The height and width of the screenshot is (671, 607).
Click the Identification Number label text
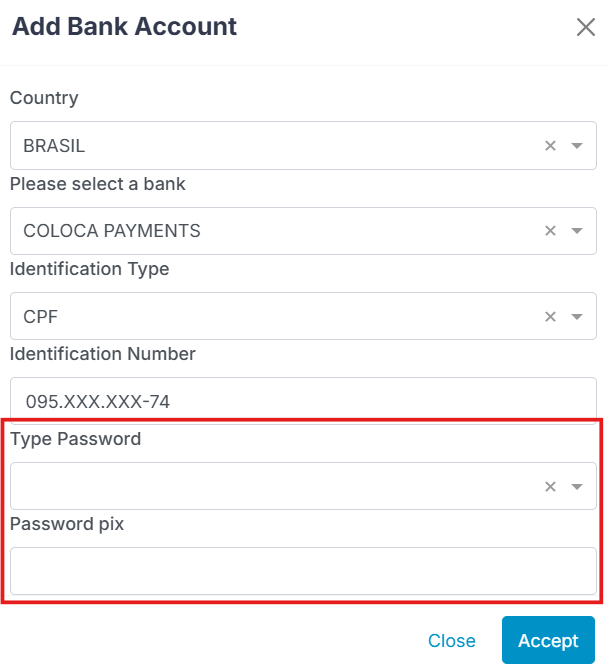103,354
